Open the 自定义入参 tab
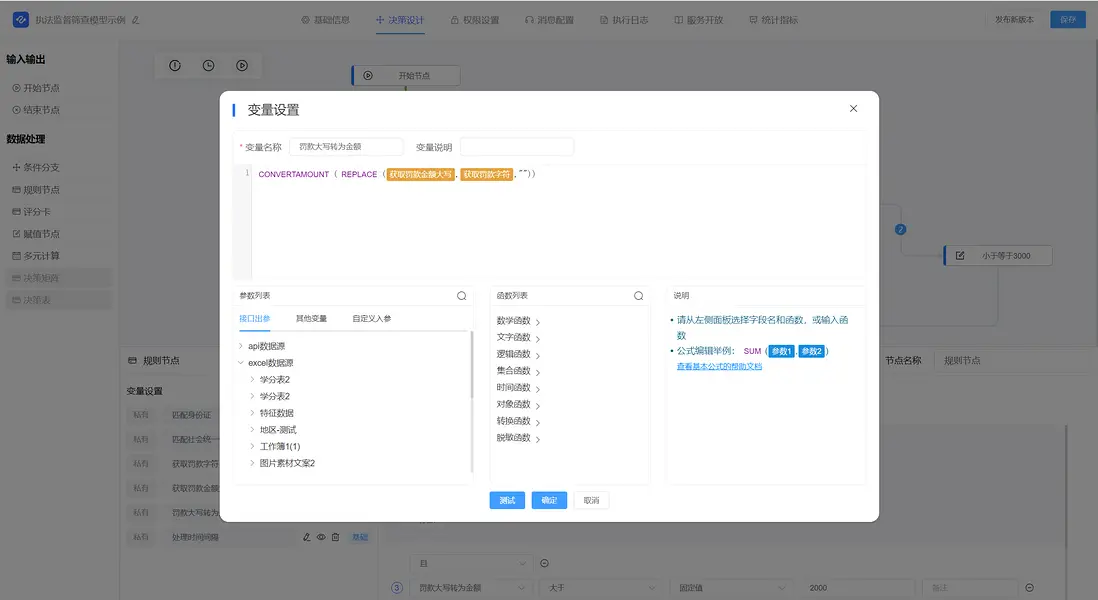Image resolution: width=1098 pixels, height=600 pixels. point(371,319)
